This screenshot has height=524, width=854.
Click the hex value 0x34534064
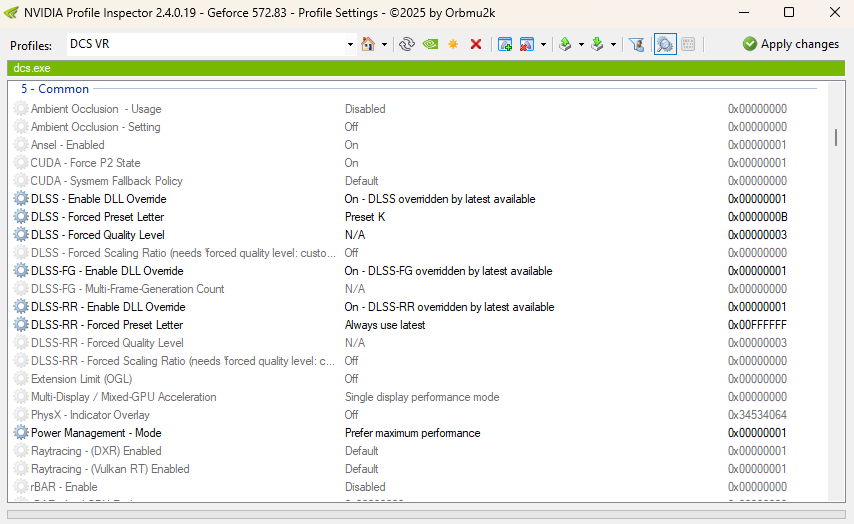(x=757, y=415)
